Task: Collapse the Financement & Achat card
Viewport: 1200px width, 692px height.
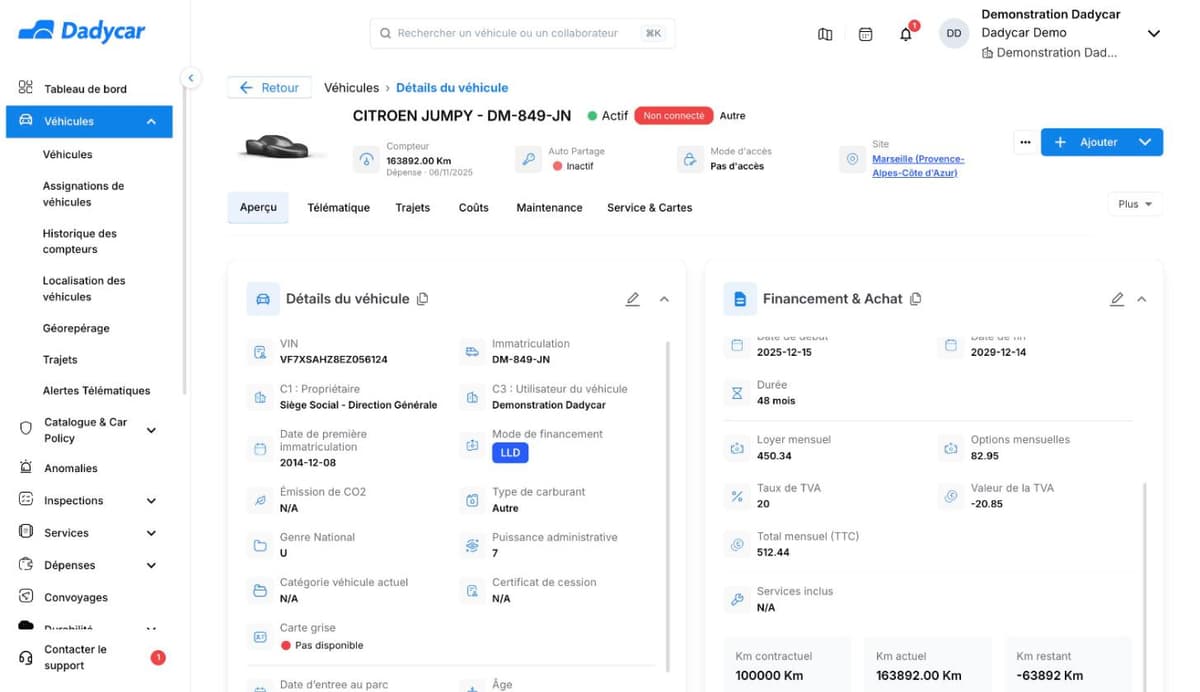Action: click(1142, 299)
